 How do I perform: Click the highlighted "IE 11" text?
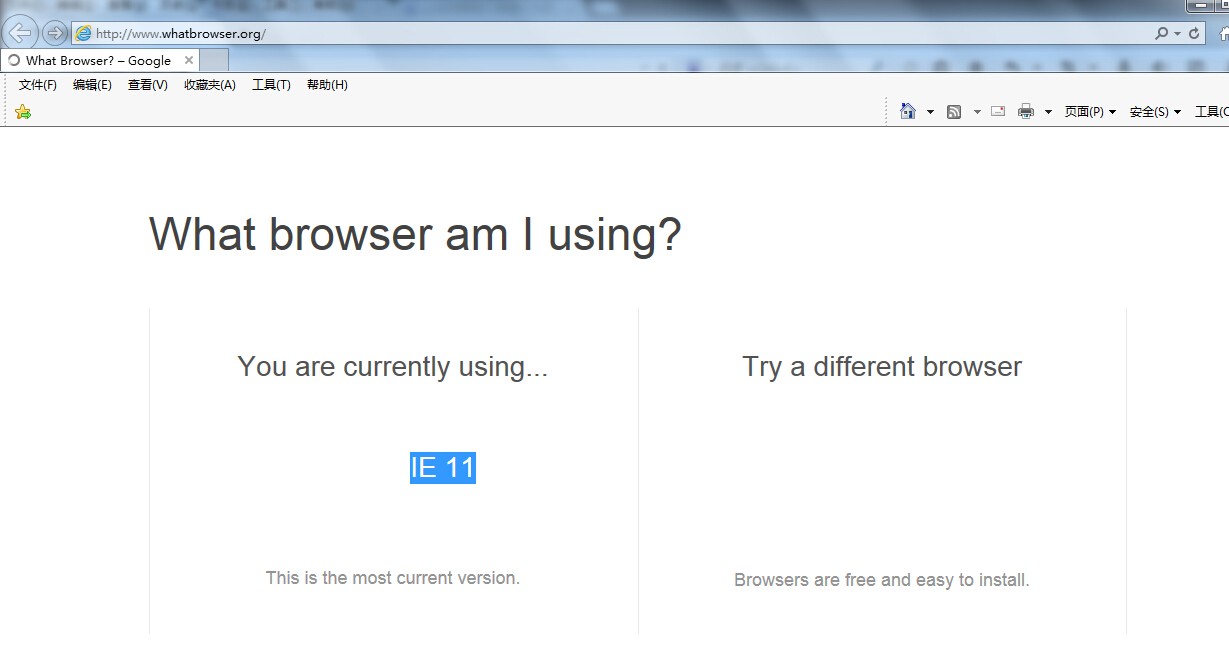click(x=443, y=468)
